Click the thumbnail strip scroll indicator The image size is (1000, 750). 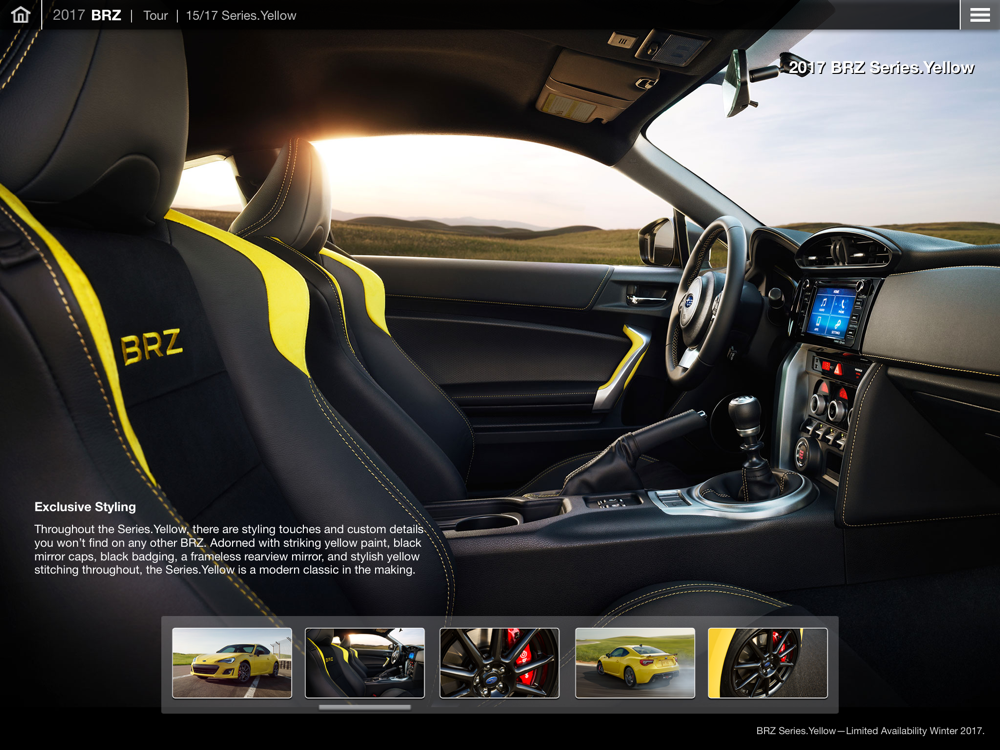[x=365, y=707]
